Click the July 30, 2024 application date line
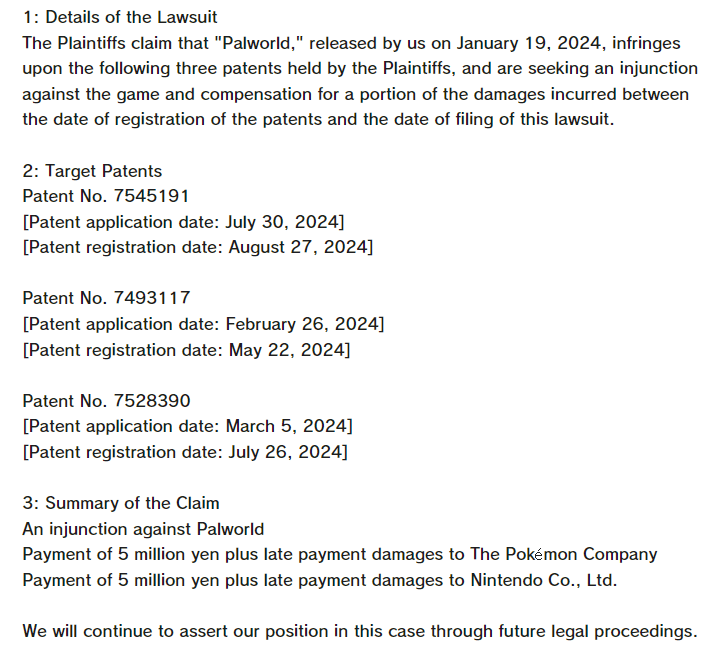 [x=183, y=222]
